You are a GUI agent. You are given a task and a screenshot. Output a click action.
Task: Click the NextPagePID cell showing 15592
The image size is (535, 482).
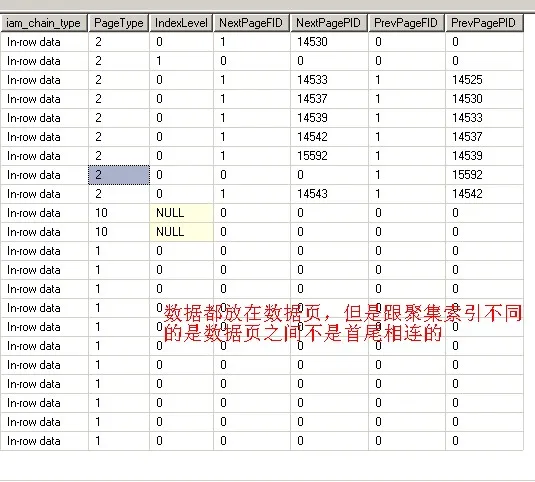point(329,156)
